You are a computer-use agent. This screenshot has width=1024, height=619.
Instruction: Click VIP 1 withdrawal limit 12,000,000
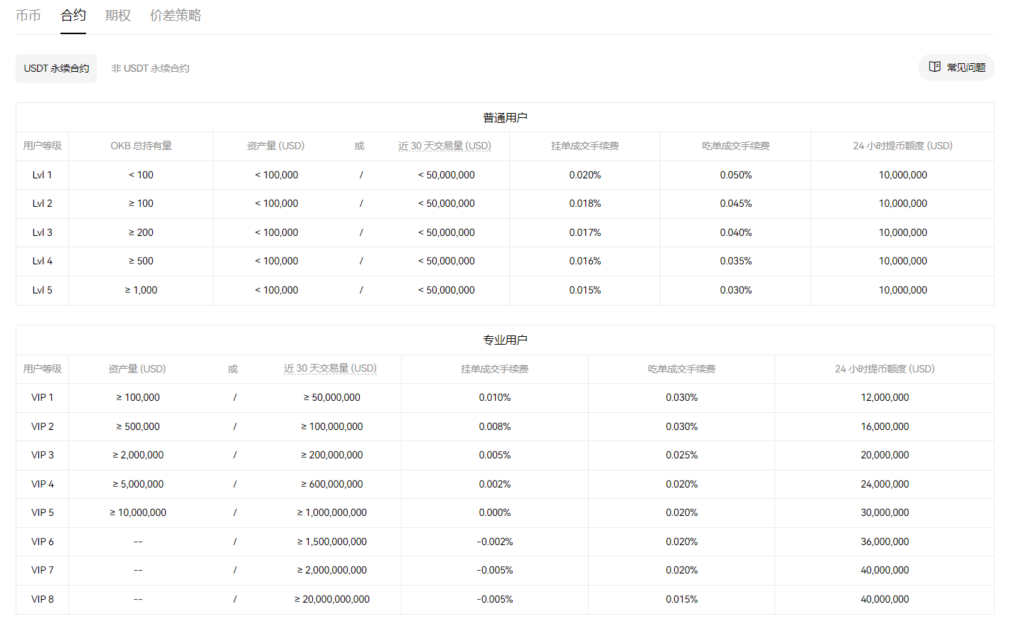click(885, 398)
